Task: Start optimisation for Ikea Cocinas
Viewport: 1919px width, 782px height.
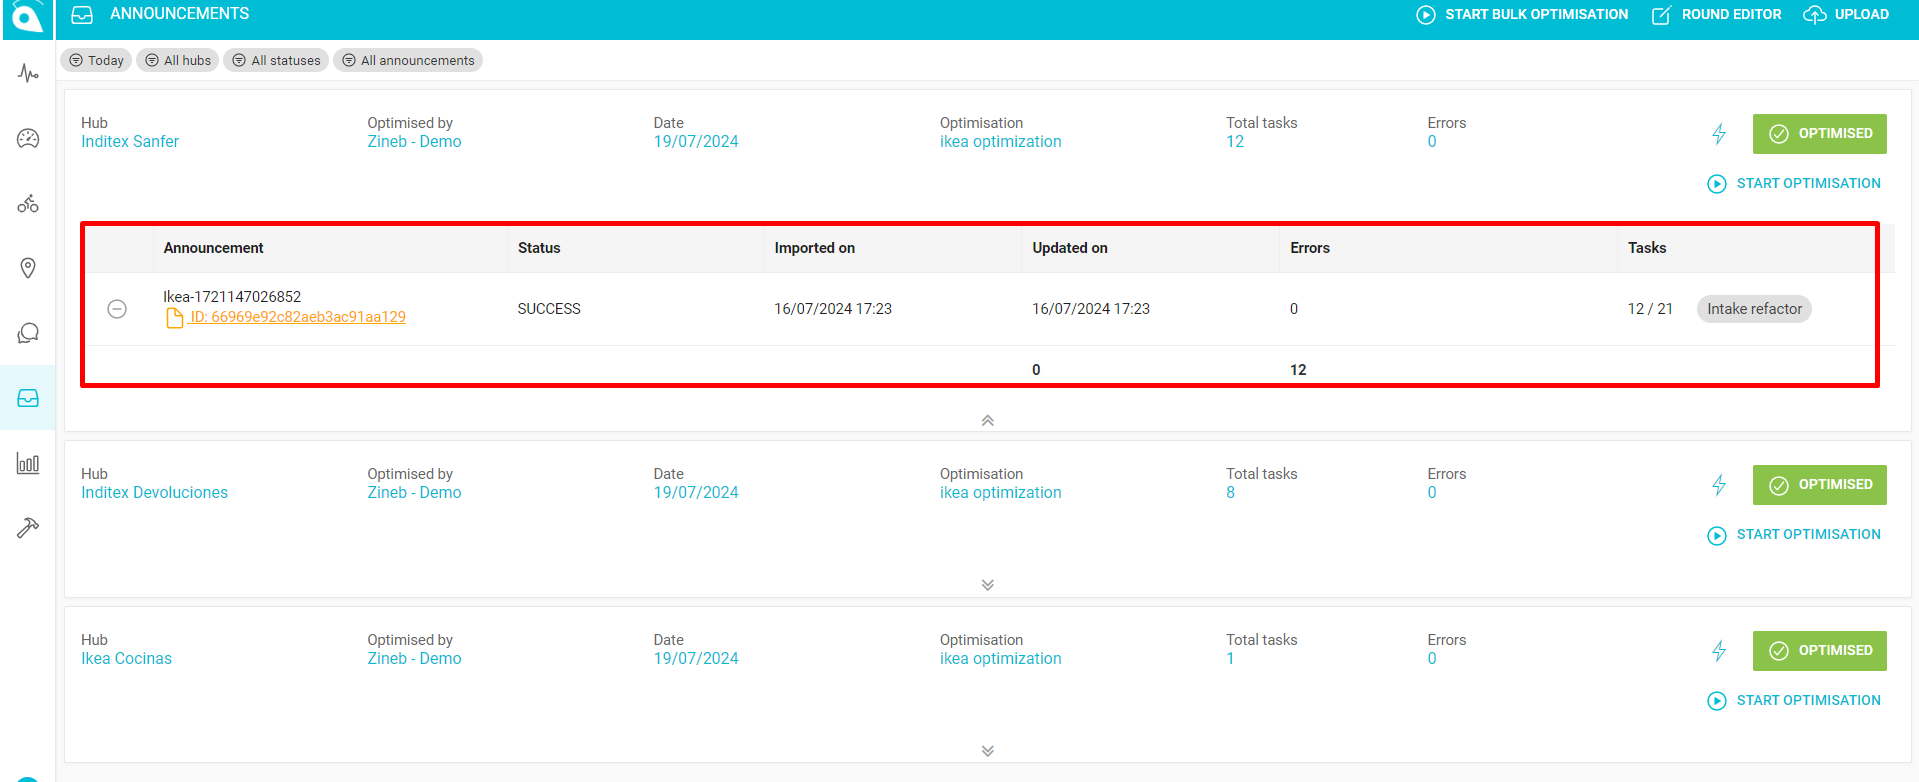Action: click(1794, 701)
